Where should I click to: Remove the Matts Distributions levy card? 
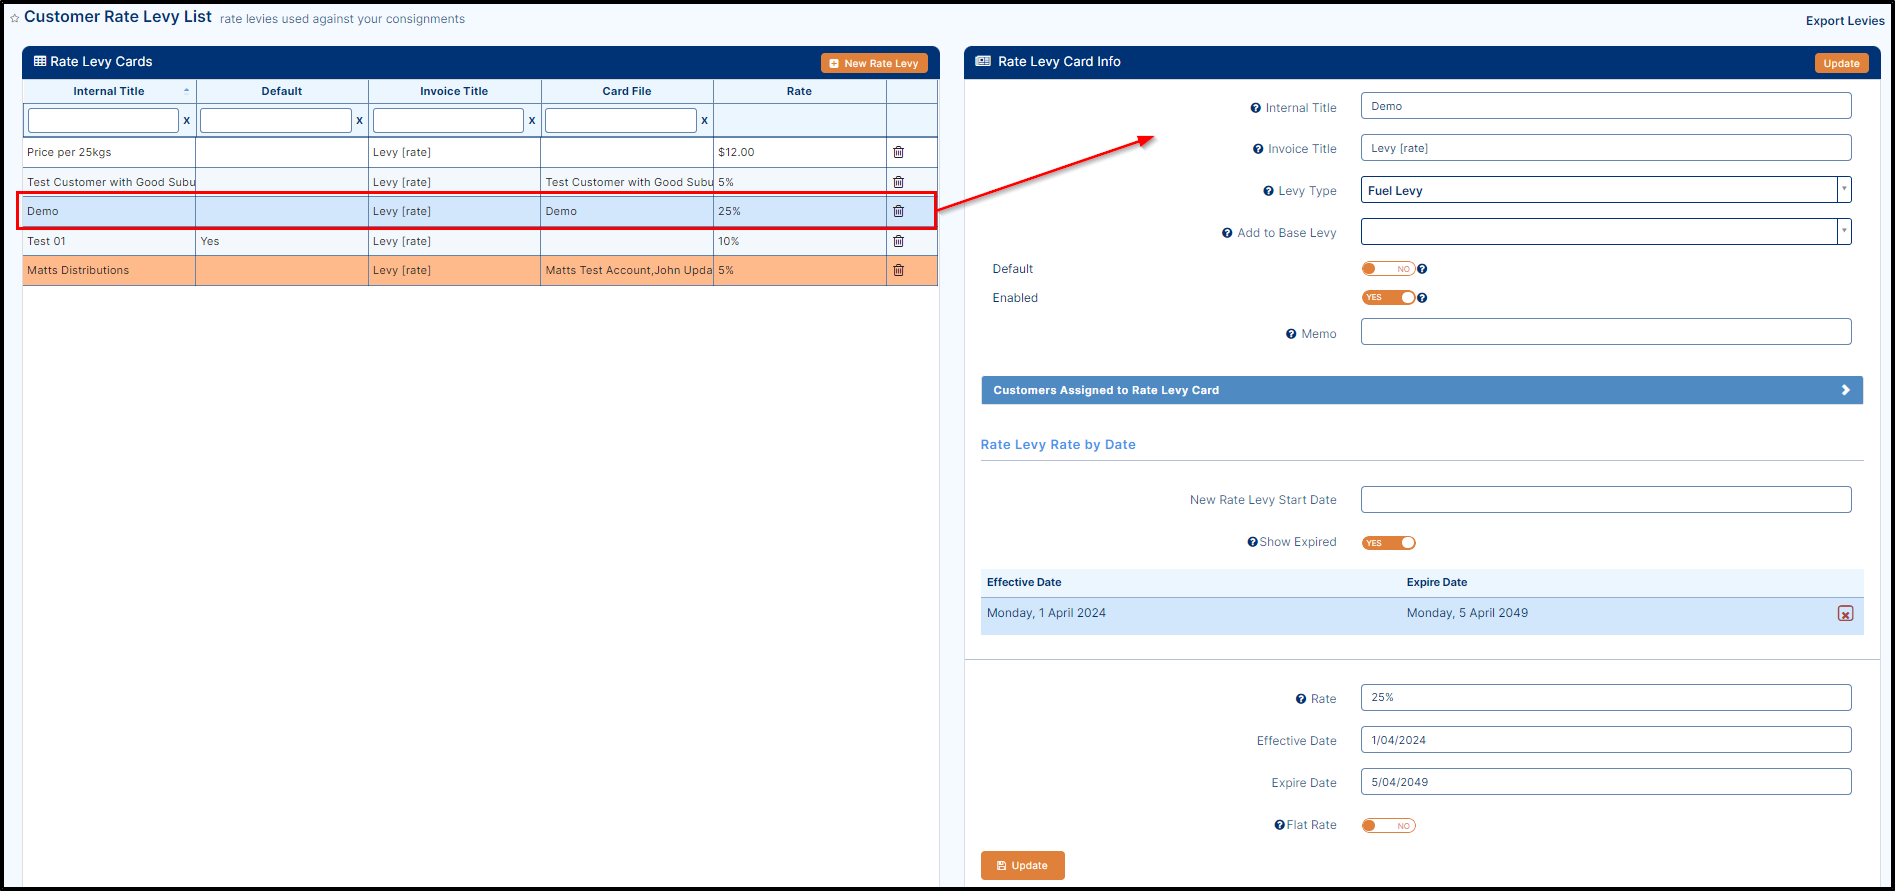coord(898,270)
